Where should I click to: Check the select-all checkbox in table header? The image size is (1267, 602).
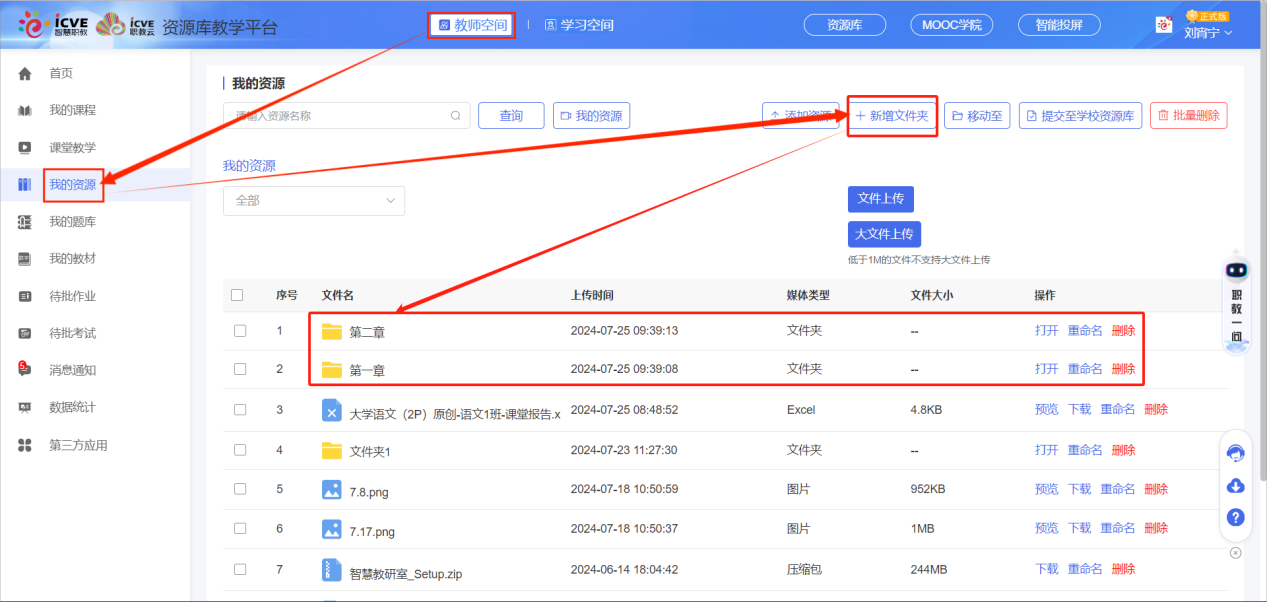coord(239,295)
